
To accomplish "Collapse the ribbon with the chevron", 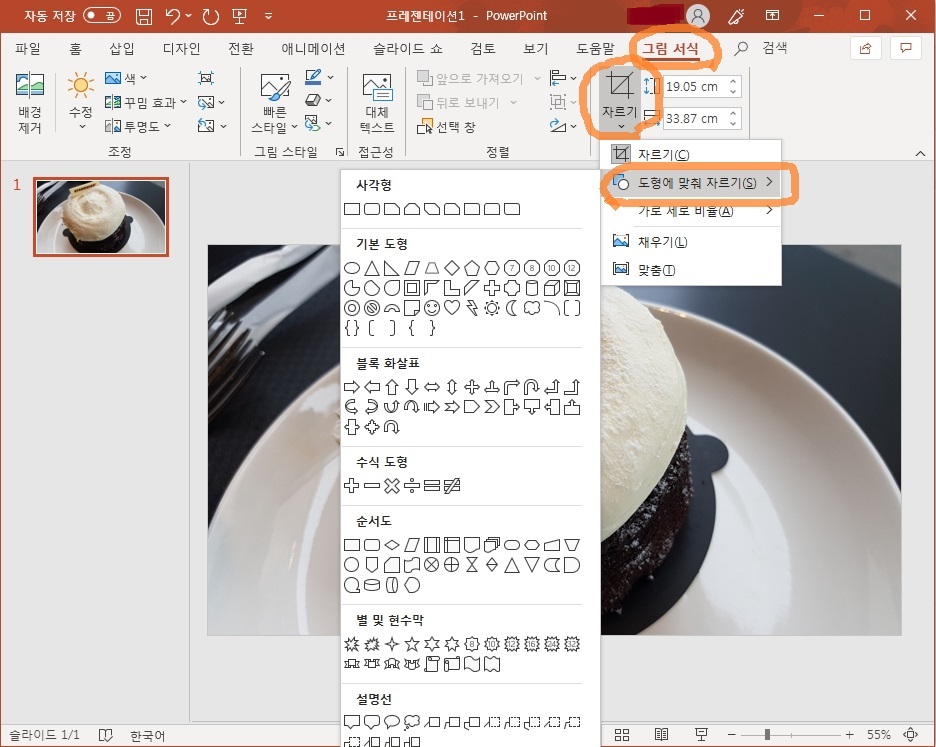I will tap(920, 153).
